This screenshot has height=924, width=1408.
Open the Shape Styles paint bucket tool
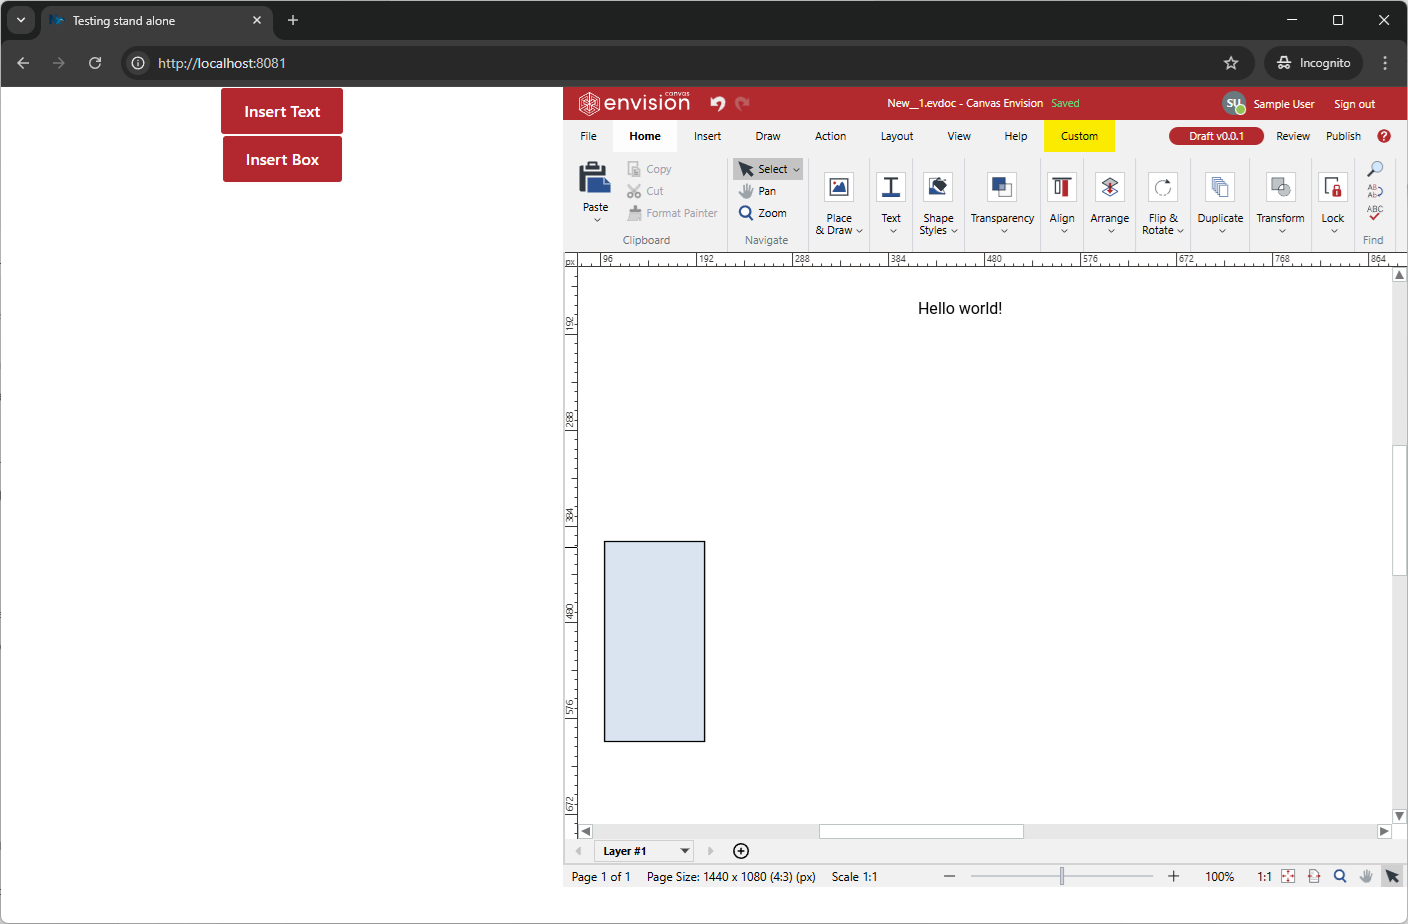click(937, 187)
